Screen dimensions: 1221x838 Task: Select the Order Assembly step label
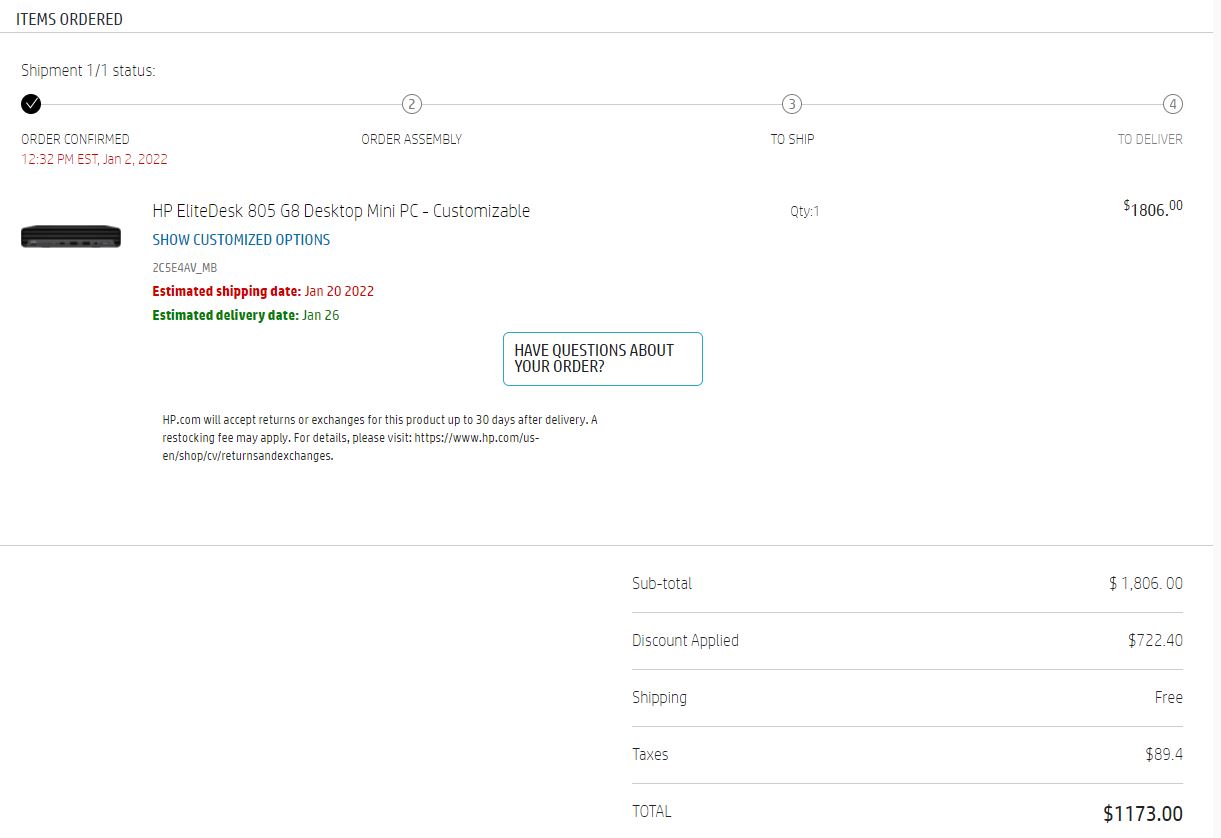411,139
